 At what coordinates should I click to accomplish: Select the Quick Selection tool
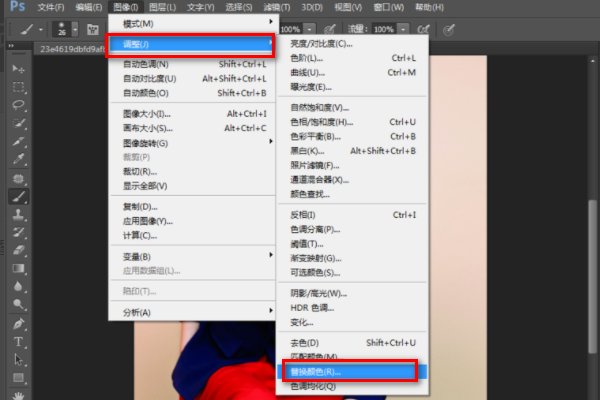(x=18, y=123)
